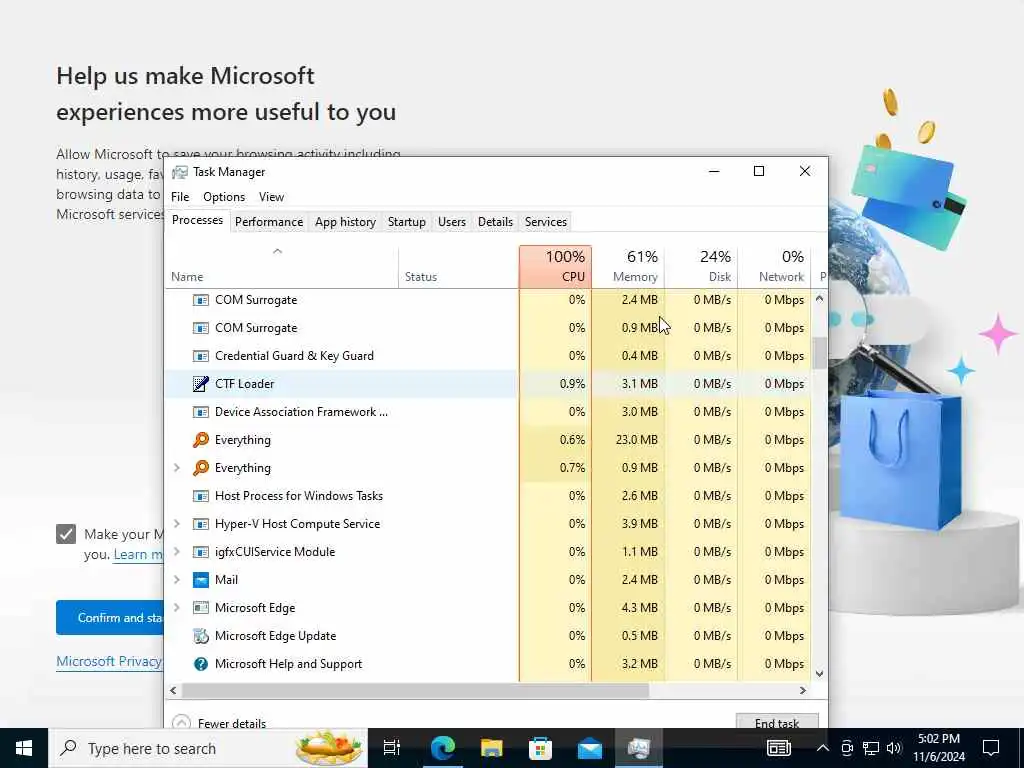This screenshot has width=1024, height=768.
Task: Open the File menu
Action: click(180, 197)
